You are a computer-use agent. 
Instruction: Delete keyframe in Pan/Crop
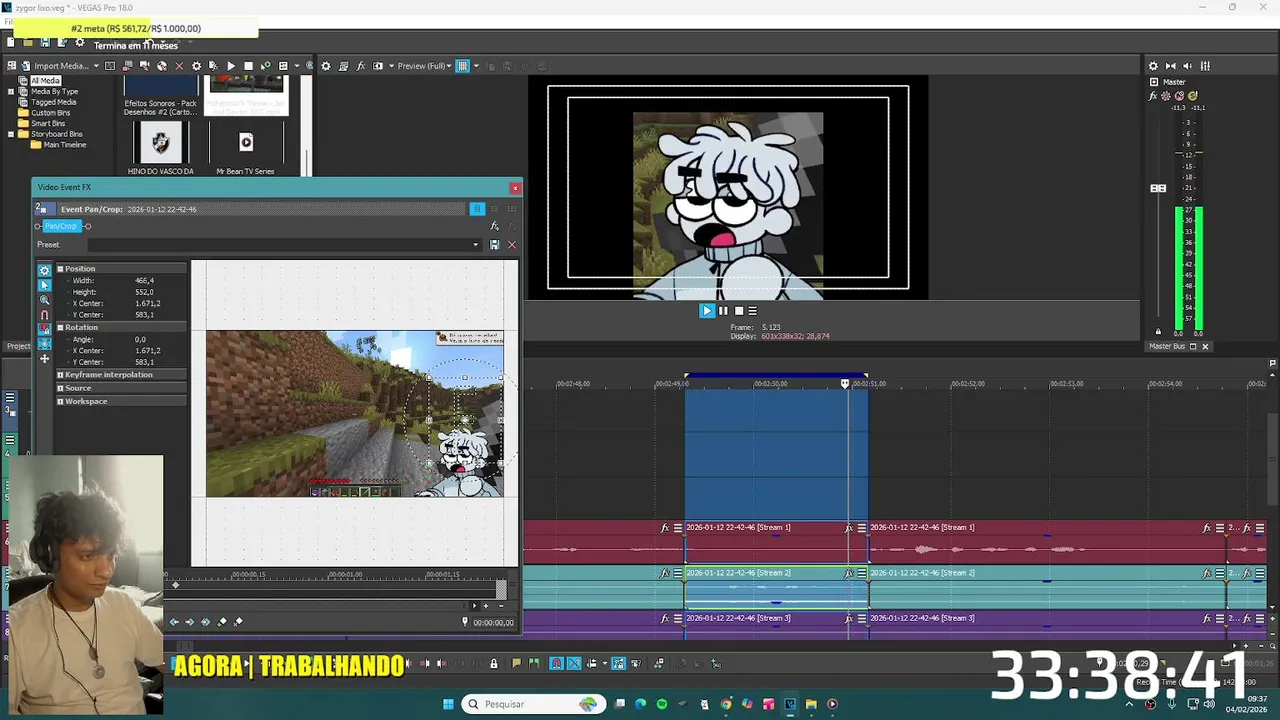tap(238, 622)
